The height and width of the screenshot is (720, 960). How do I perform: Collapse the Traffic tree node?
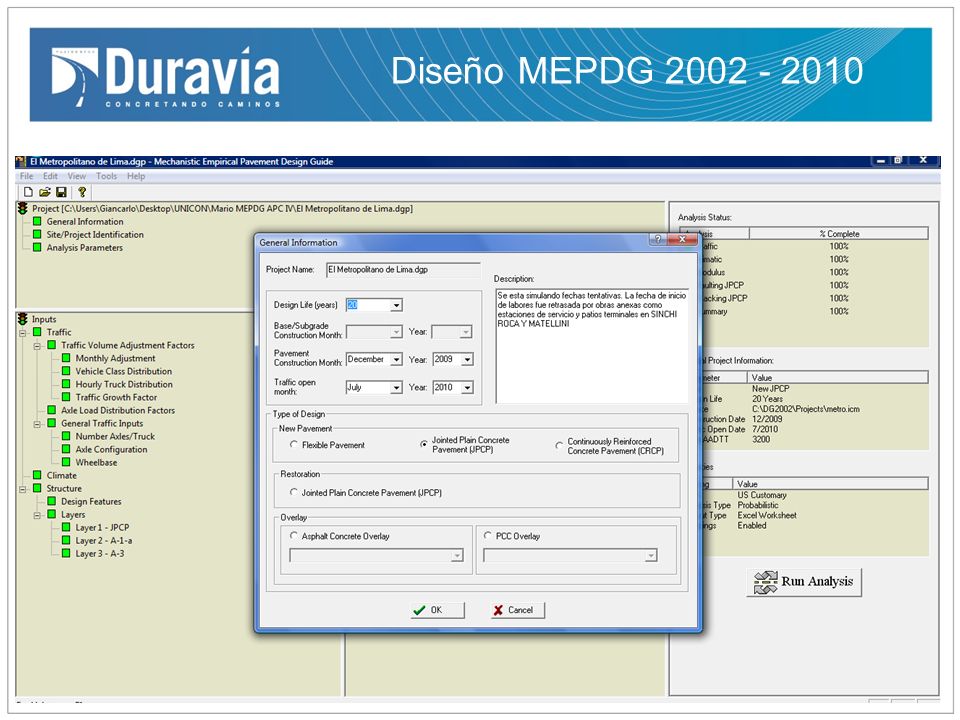[x=23, y=332]
